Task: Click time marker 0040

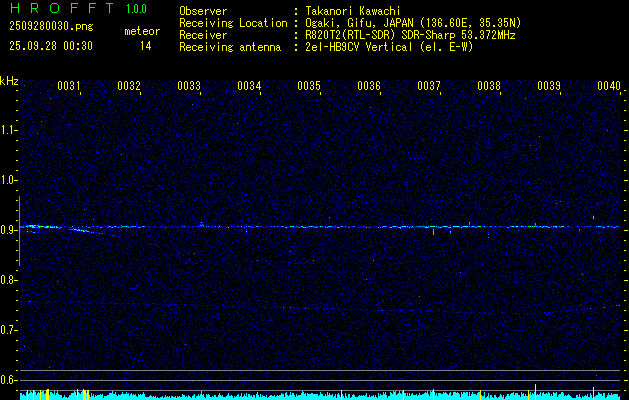Action: pyautogui.click(x=609, y=86)
